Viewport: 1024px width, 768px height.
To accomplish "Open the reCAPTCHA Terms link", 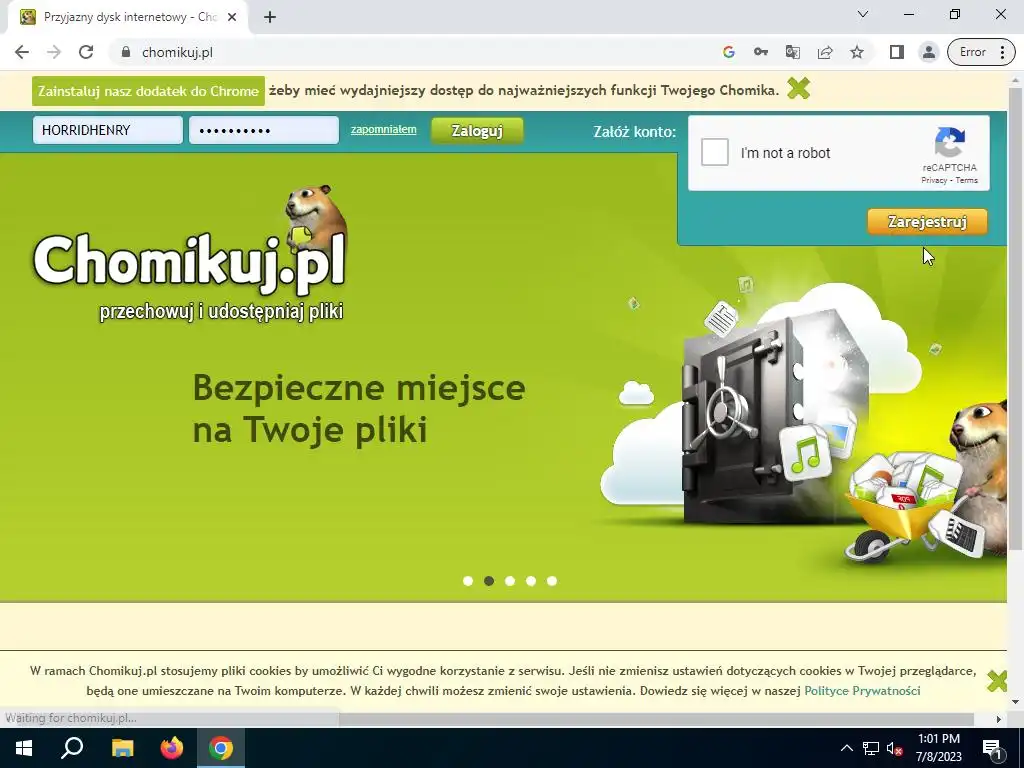I will pyautogui.click(x=967, y=180).
